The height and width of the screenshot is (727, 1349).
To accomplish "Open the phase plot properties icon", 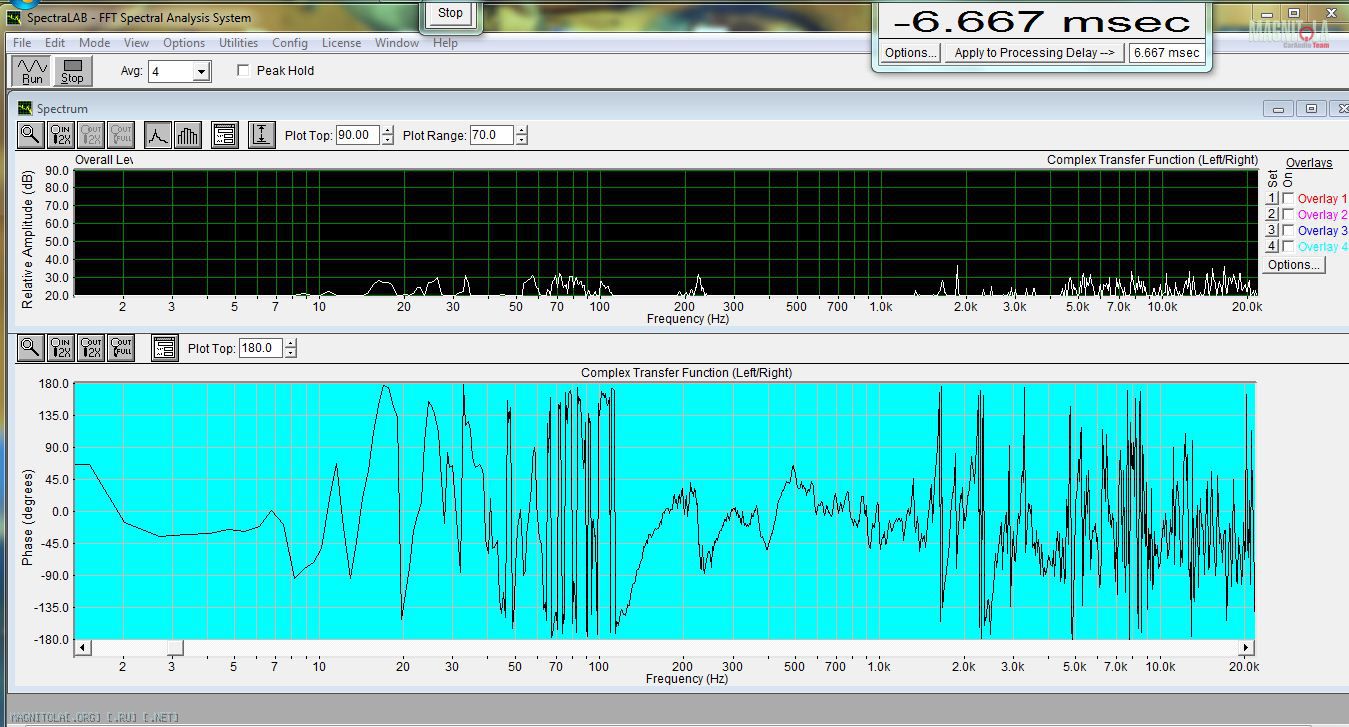I will pyautogui.click(x=165, y=348).
